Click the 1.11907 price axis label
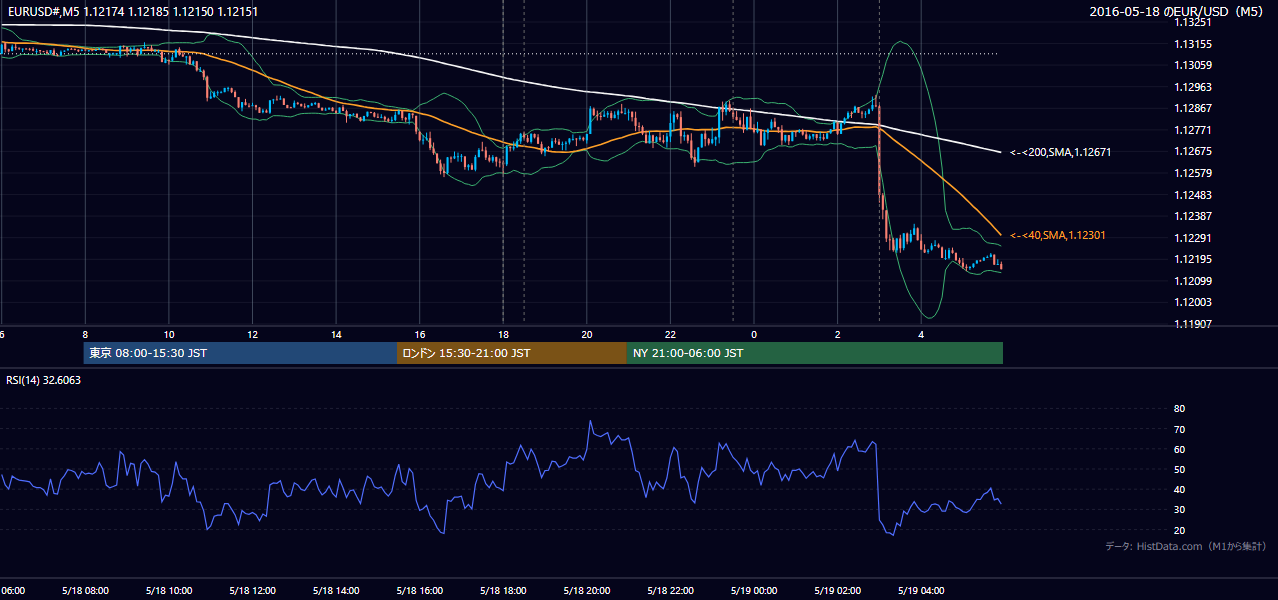Viewport: 1278px width, 600px height. click(1193, 324)
